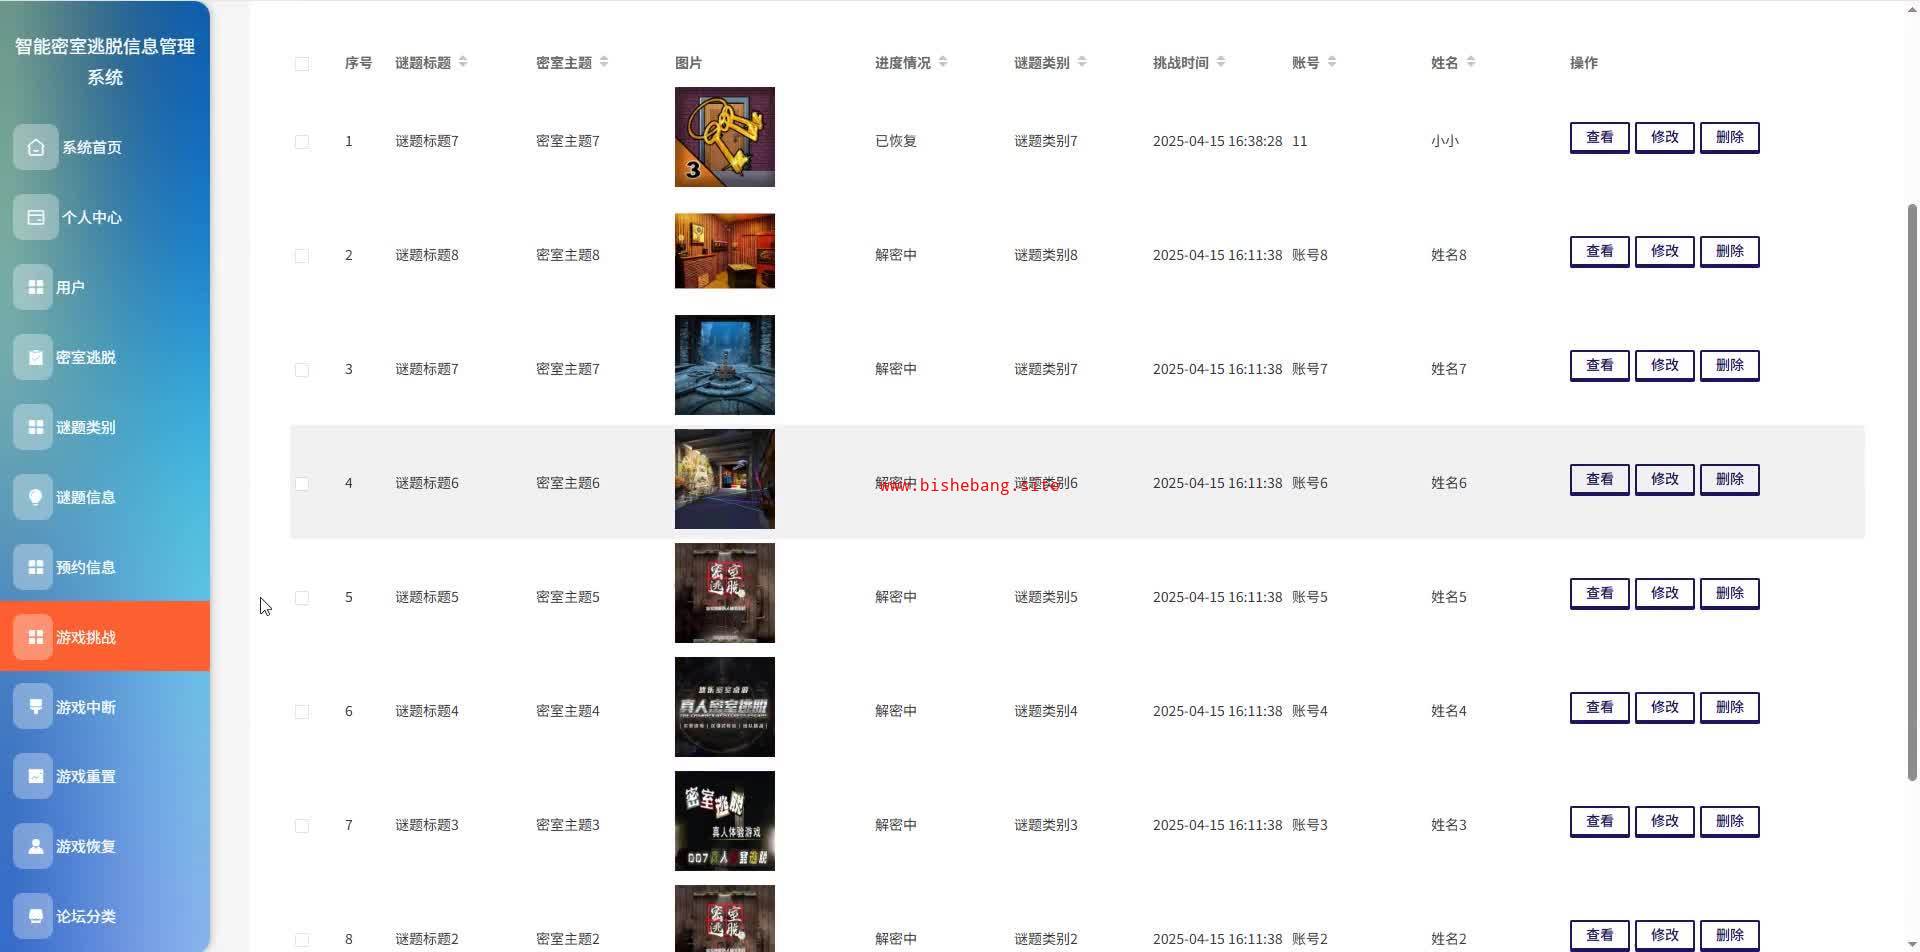This screenshot has height=952, width=1920.
Task: Open the golden key thumbnail image
Action: (725, 137)
